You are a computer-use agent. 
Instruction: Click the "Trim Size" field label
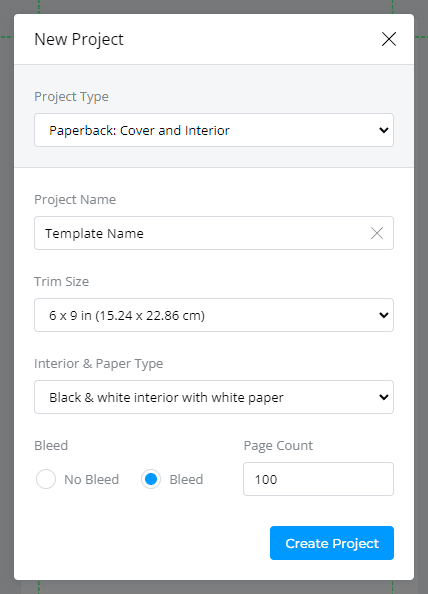click(61, 281)
